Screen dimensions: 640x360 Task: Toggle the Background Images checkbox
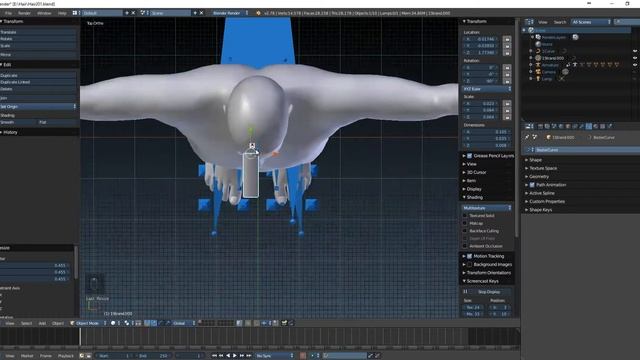[x=469, y=264]
